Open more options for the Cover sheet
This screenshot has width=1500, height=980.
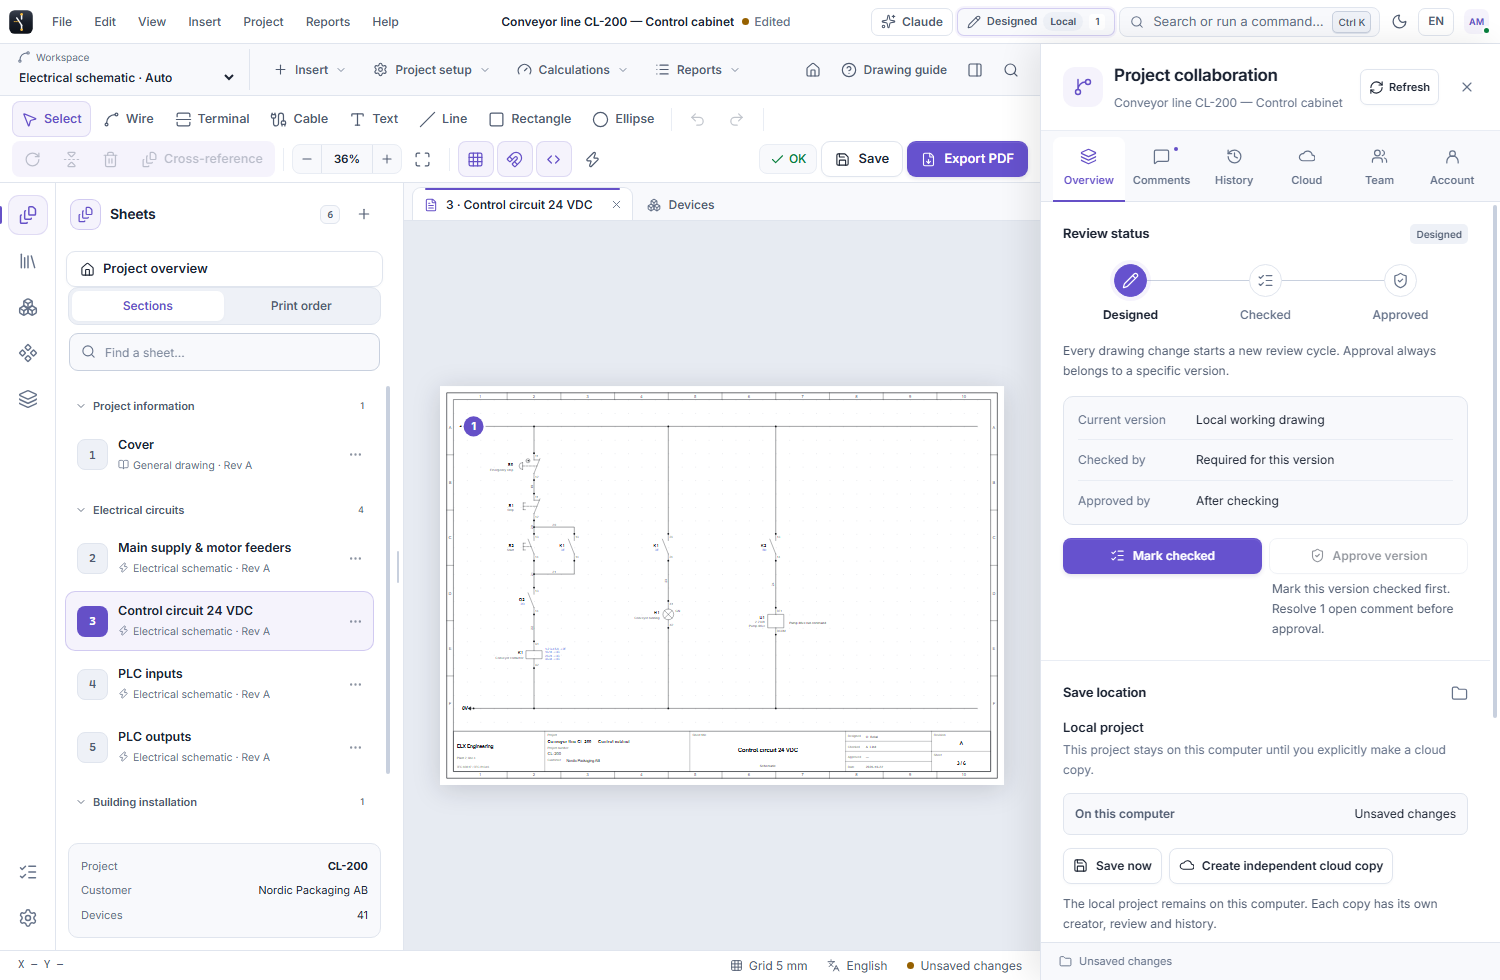pos(355,455)
